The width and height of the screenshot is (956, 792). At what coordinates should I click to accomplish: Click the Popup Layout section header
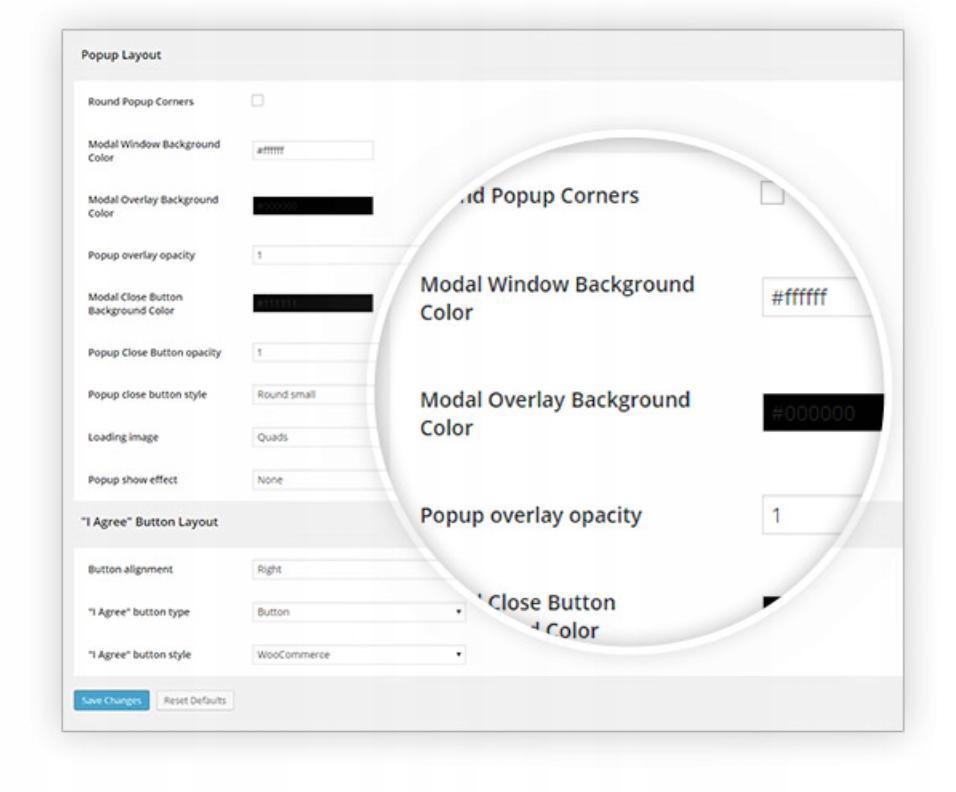[121, 55]
